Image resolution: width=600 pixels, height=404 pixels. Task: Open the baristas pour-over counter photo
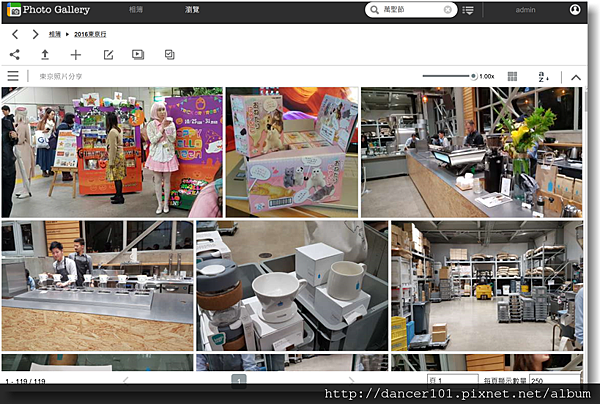(x=98, y=285)
